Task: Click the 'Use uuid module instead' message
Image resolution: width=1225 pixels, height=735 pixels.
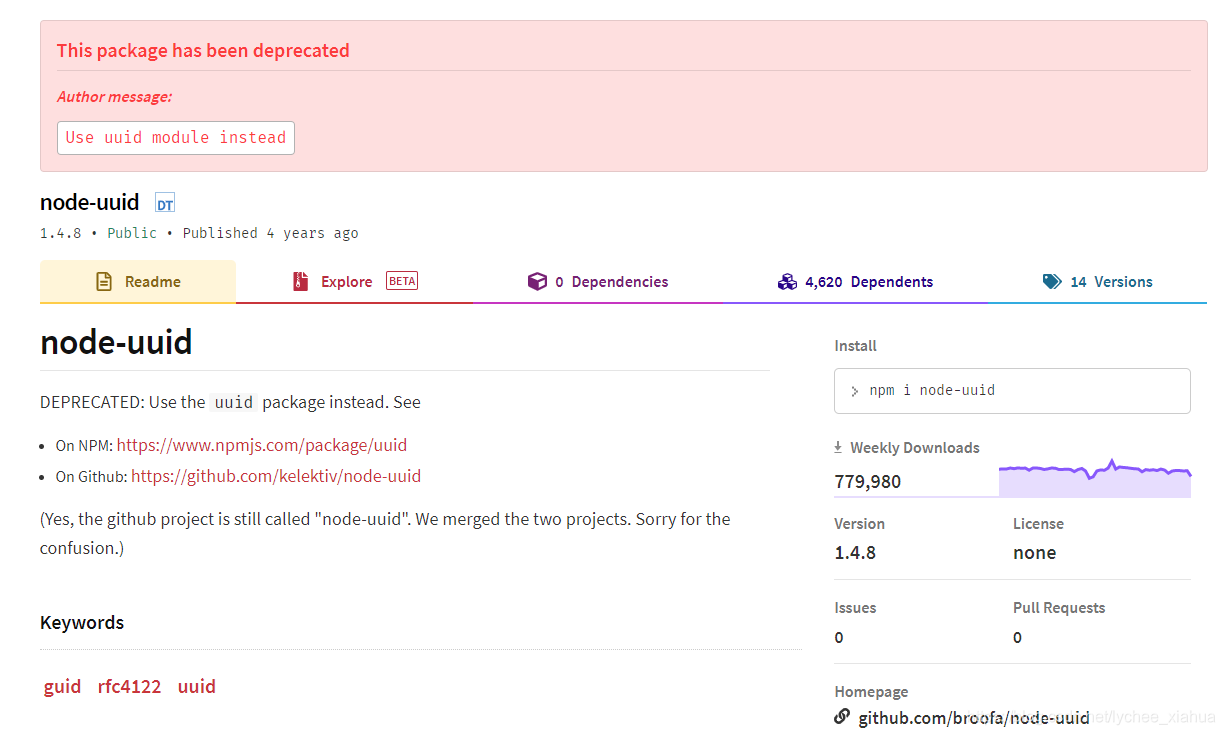Action: [176, 138]
